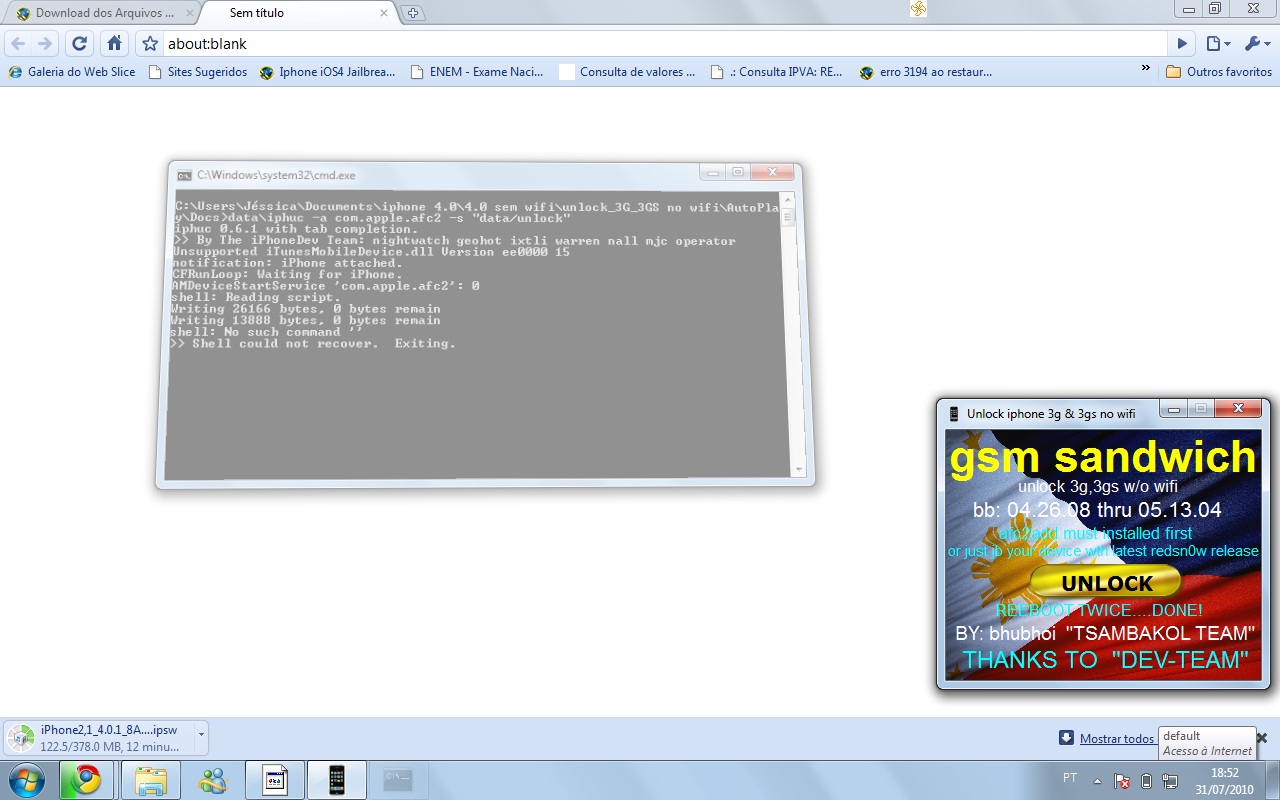Open Windows Live Messenger taskbar icon
1280x800 pixels.
(x=213, y=780)
